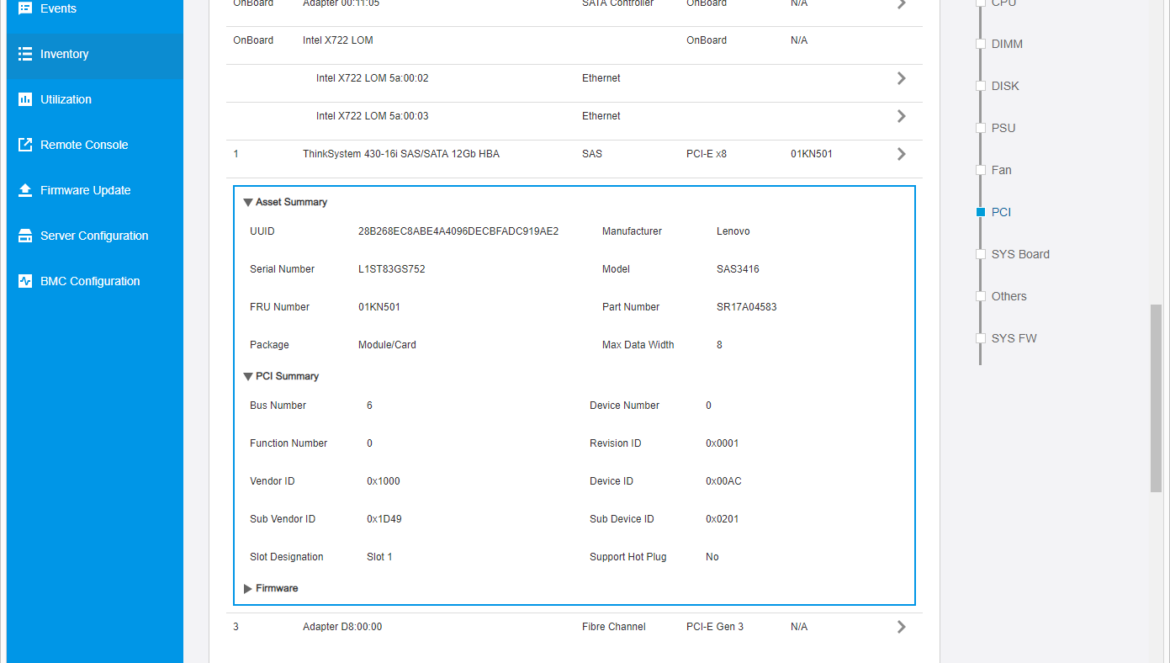Click the Fan navigation marker square
This screenshot has width=1170, height=663.
980,170
